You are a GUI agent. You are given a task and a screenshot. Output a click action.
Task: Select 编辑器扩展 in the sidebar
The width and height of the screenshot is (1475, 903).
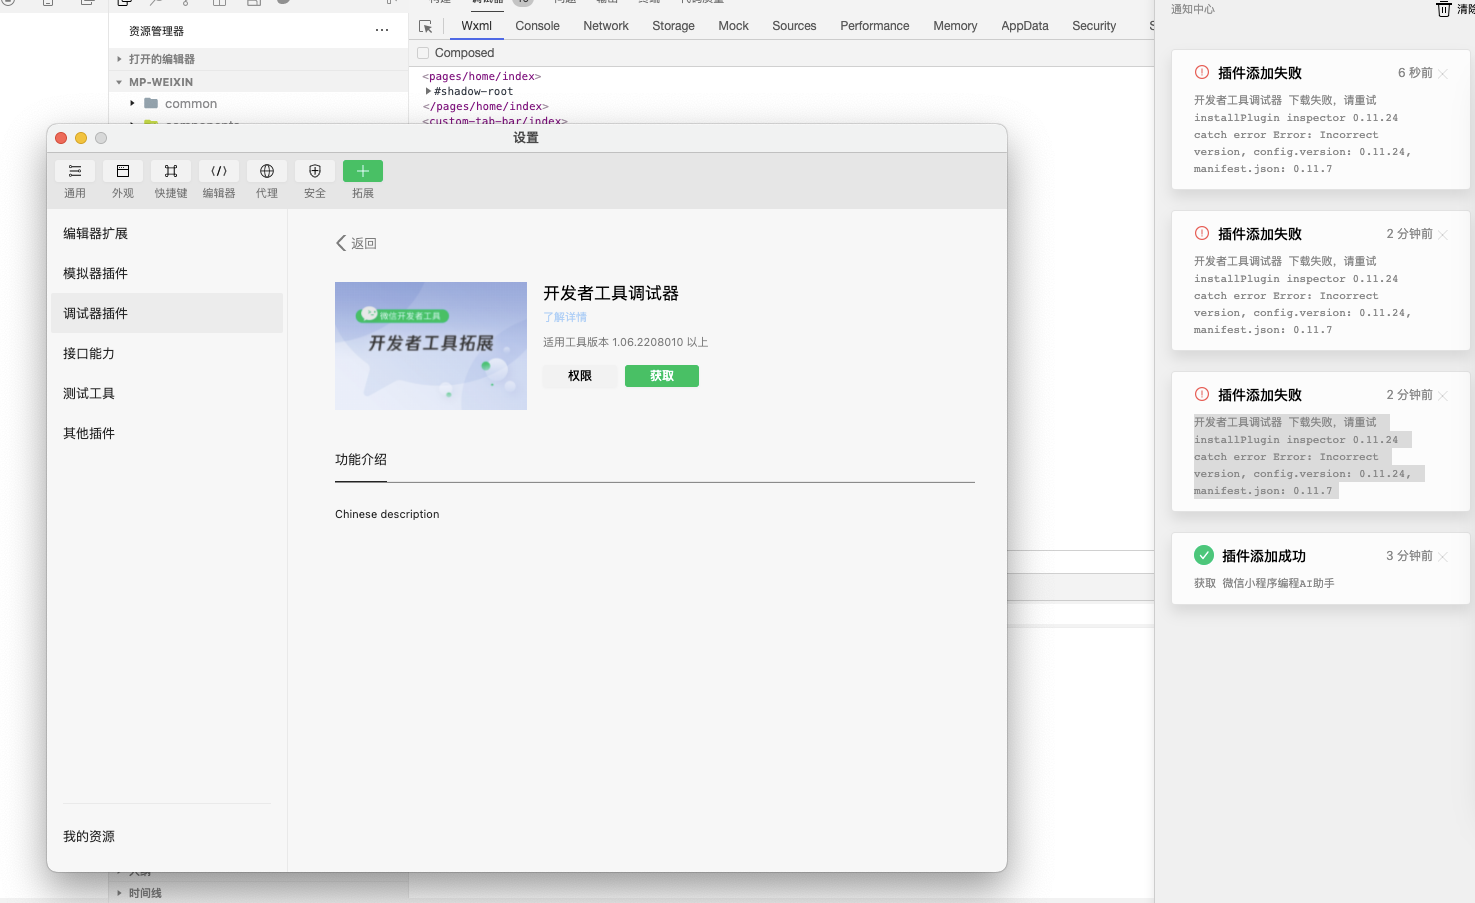coord(167,233)
